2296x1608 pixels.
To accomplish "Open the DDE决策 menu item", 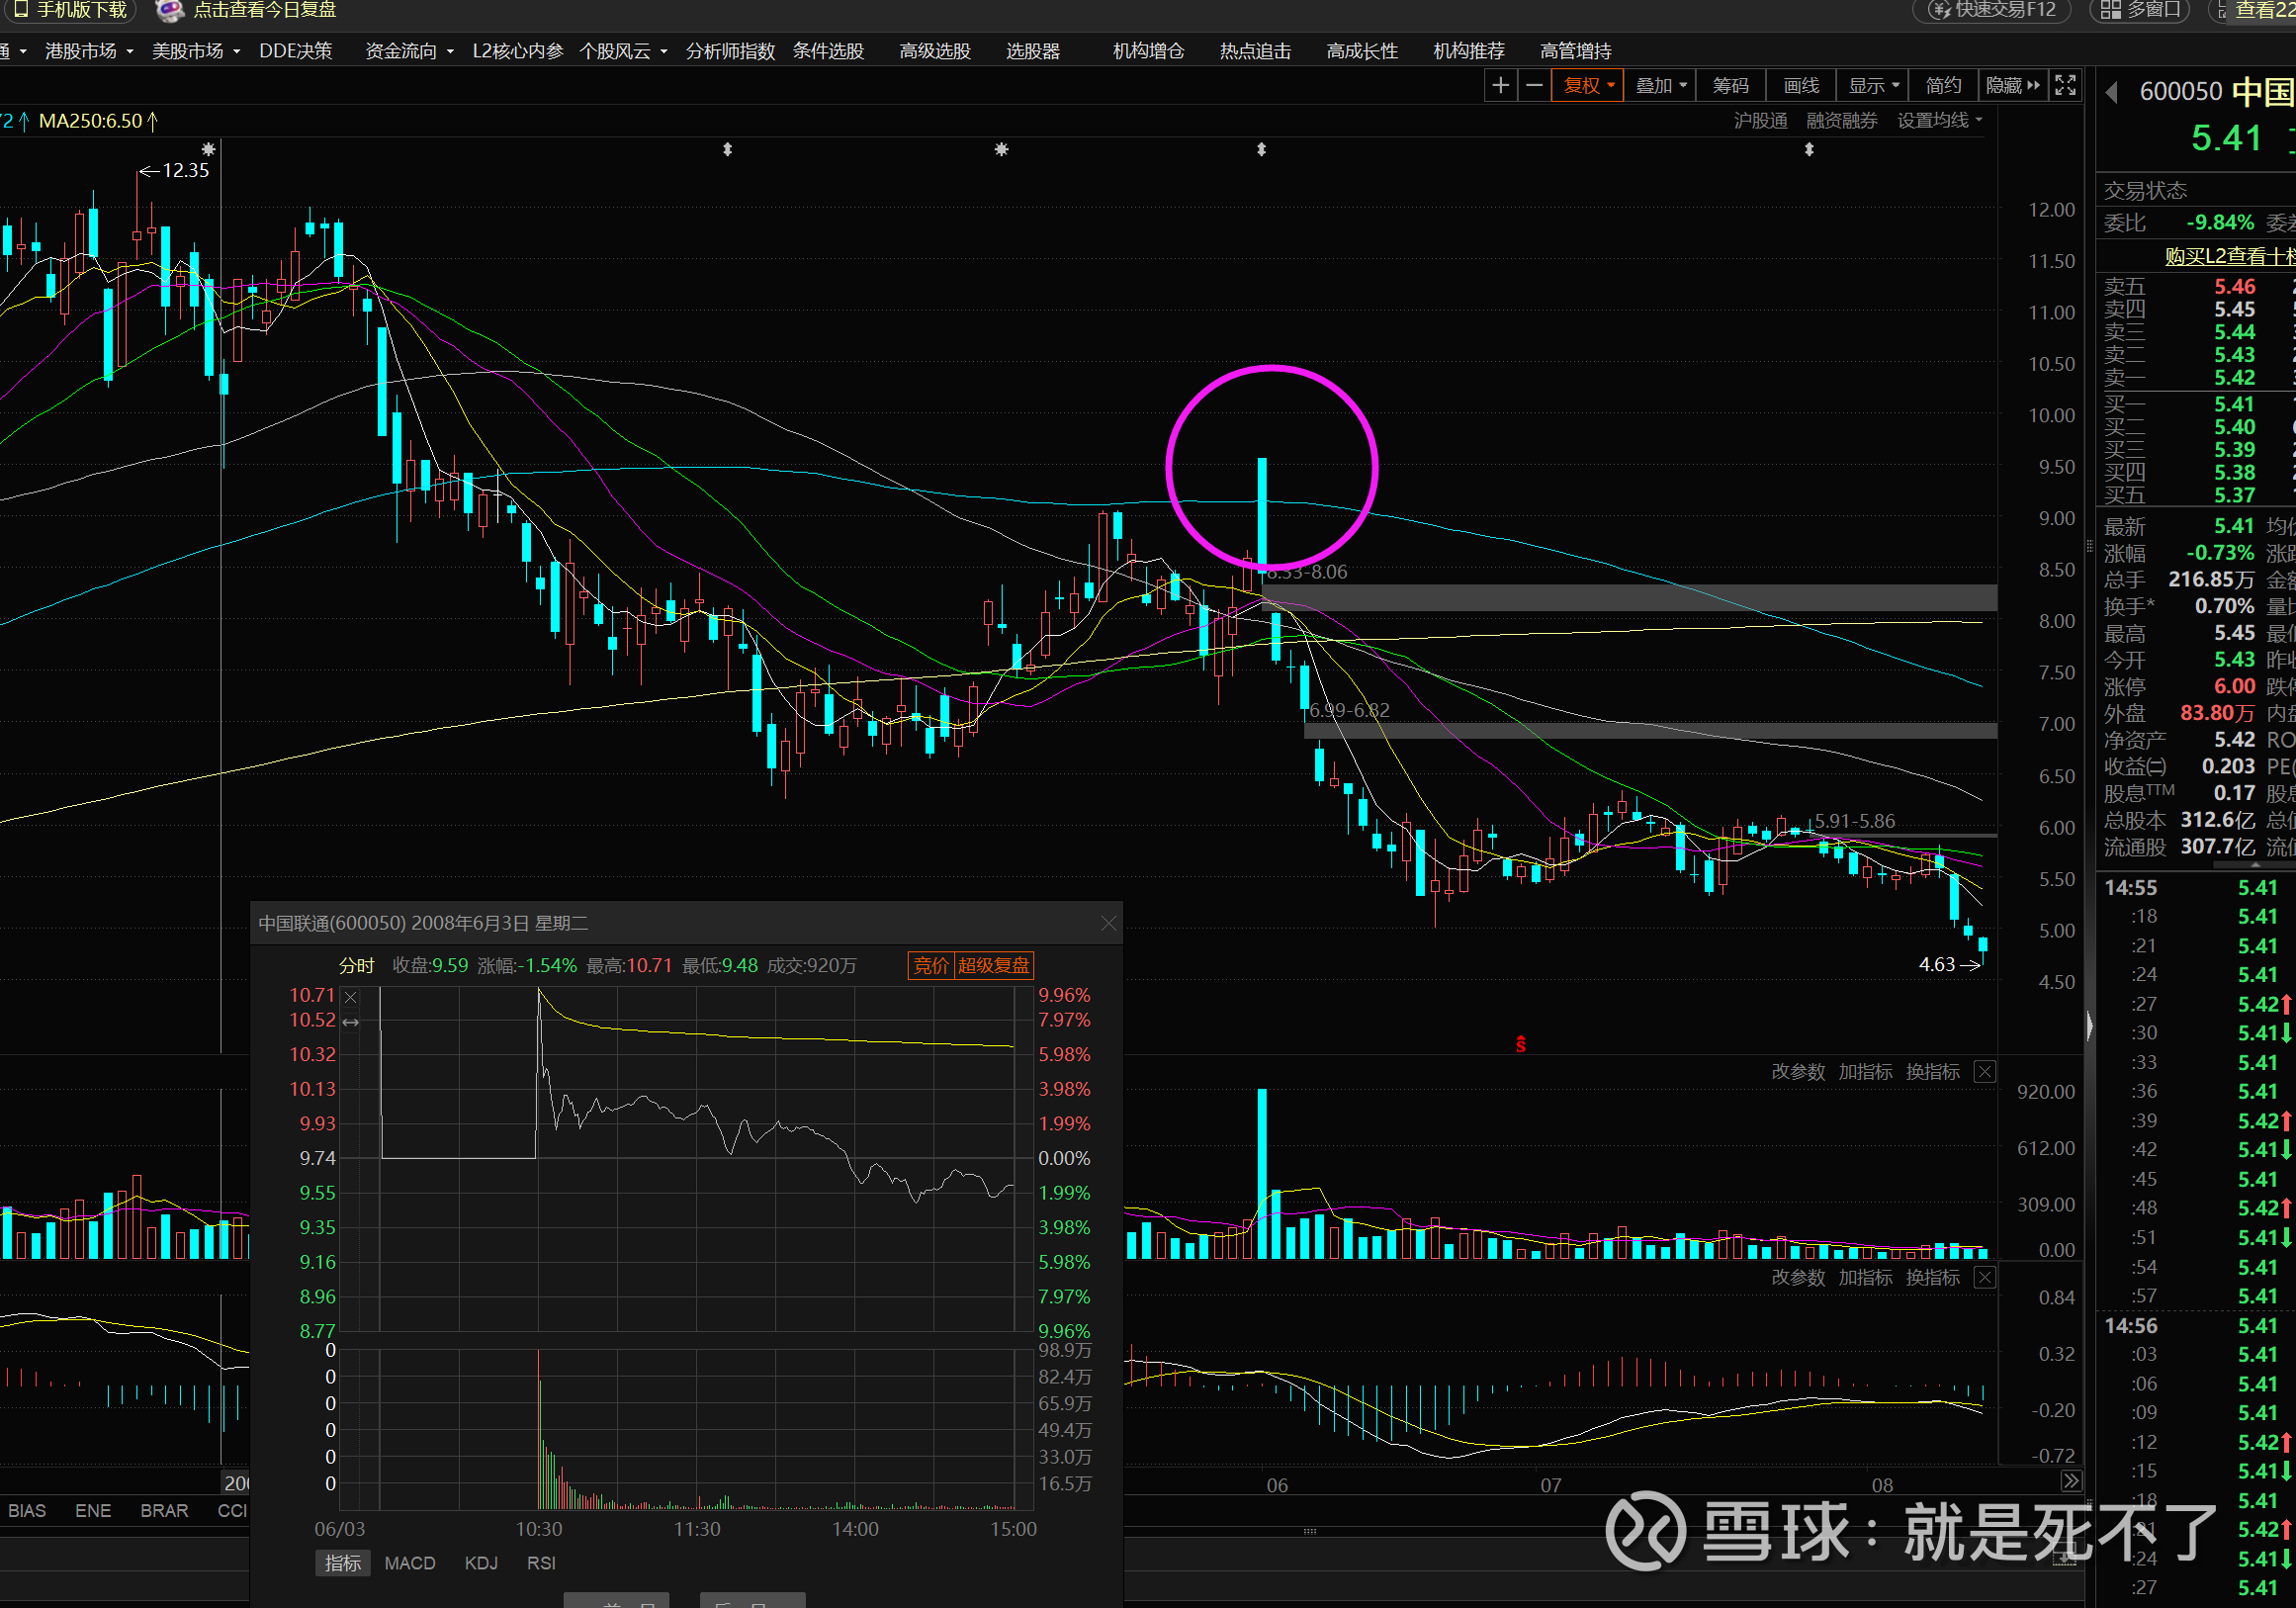I will pyautogui.click(x=295, y=51).
